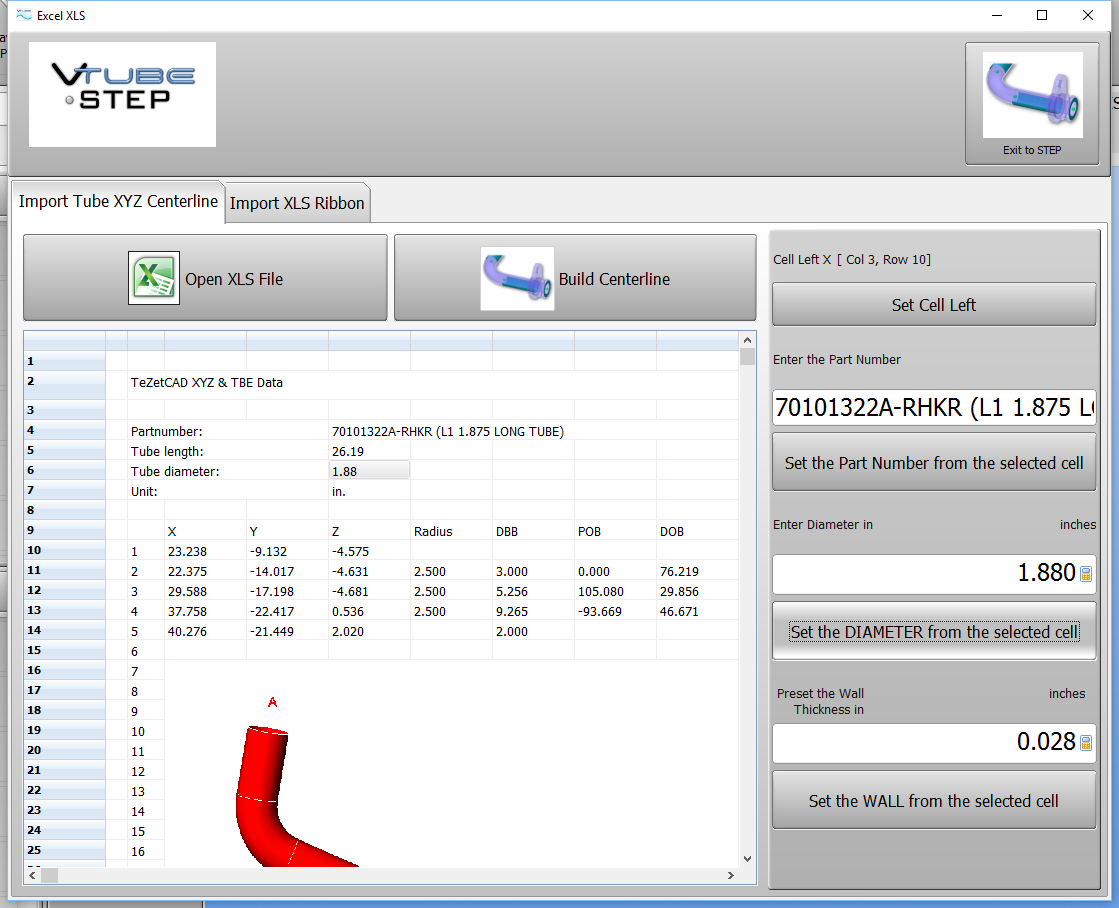Set the WALL from the selected cell

[934, 801]
